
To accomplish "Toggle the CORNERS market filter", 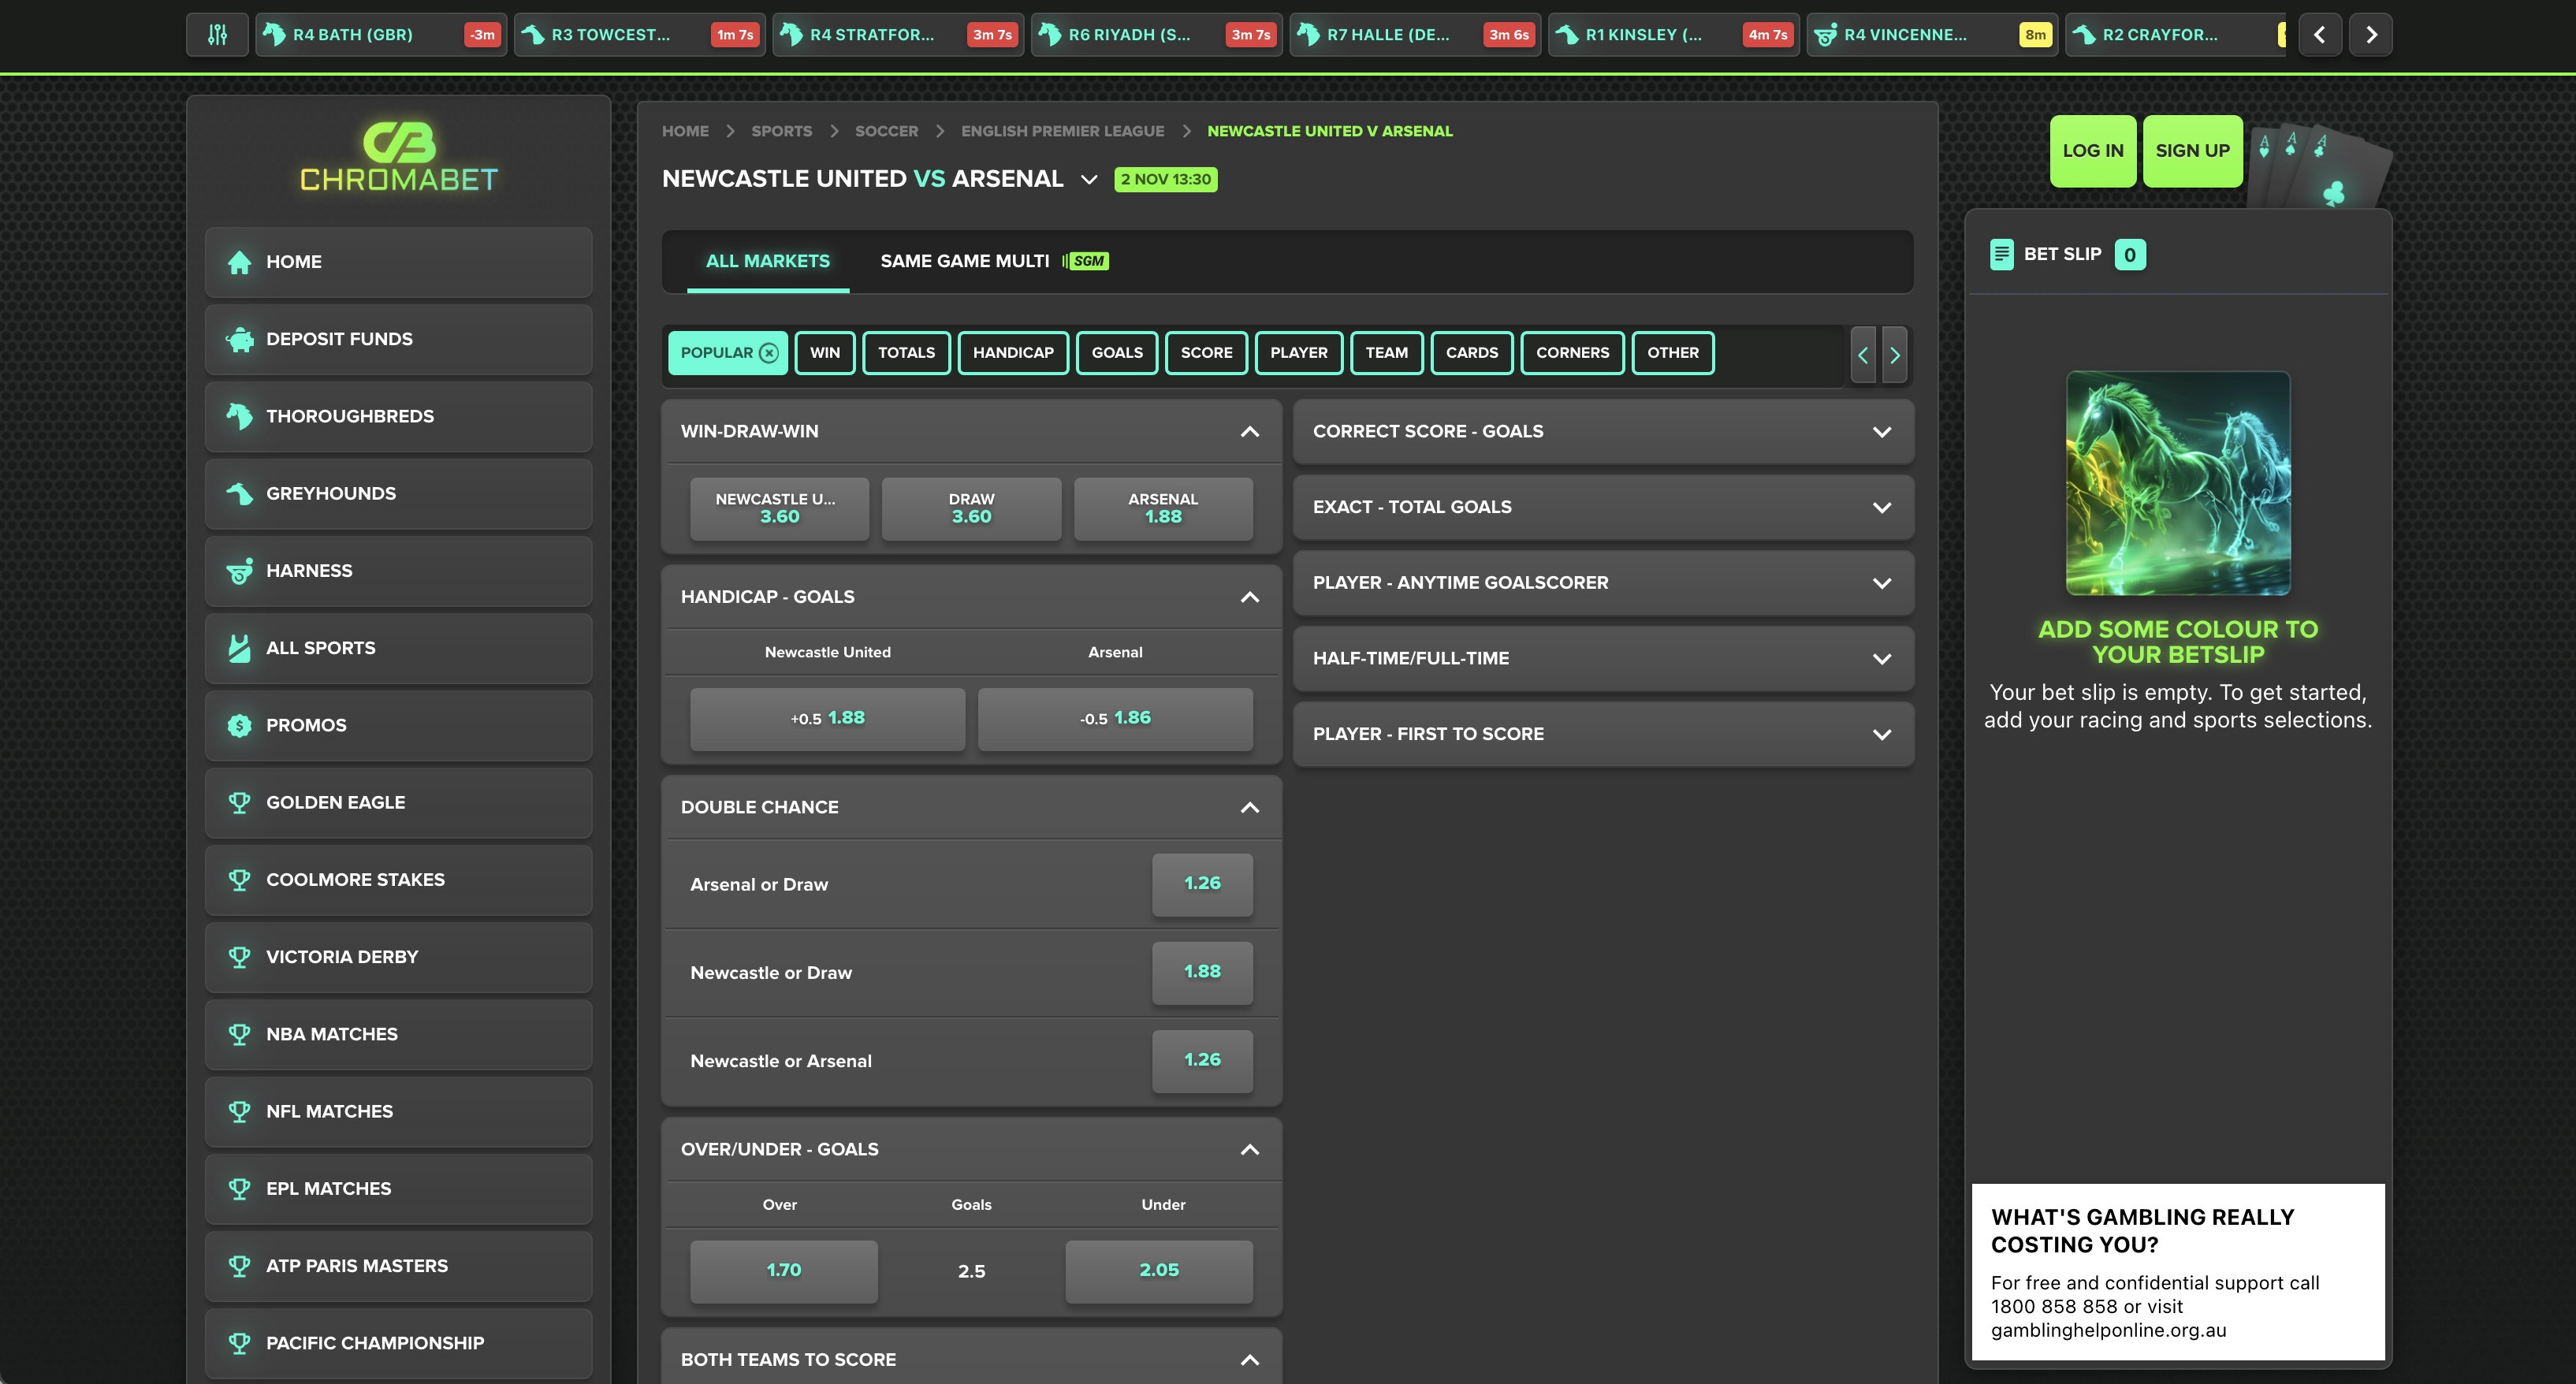I will (x=1572, y=353).
